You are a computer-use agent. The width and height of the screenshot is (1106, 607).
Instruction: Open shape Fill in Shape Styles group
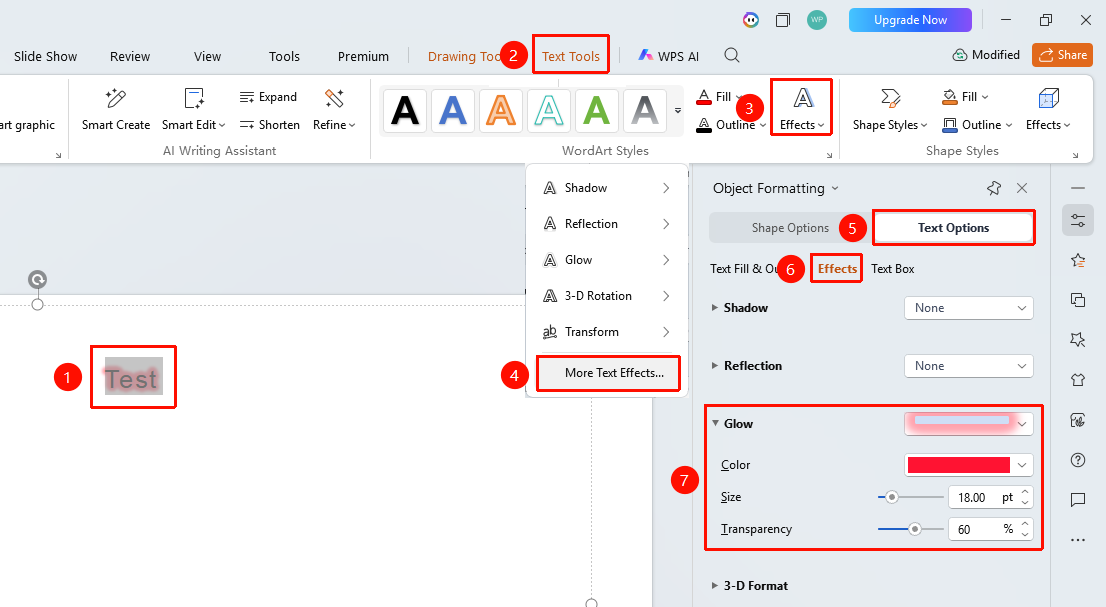966,97
